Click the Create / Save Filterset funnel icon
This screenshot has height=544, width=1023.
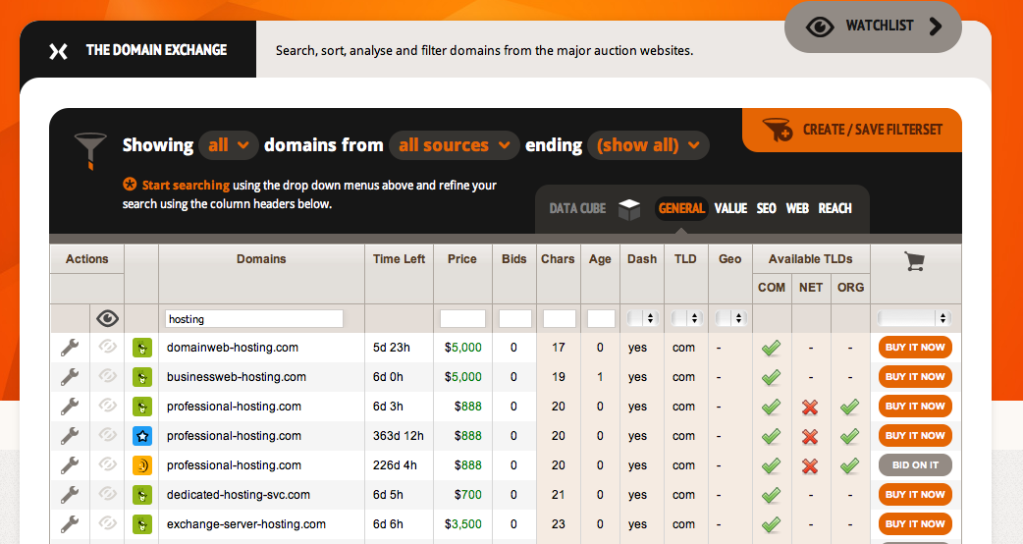777,130
